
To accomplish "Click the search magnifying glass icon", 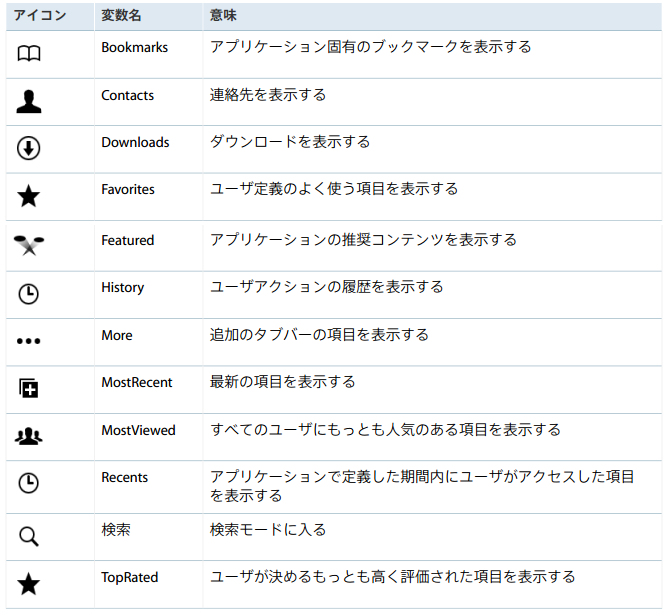I will [x=29, y=536].
